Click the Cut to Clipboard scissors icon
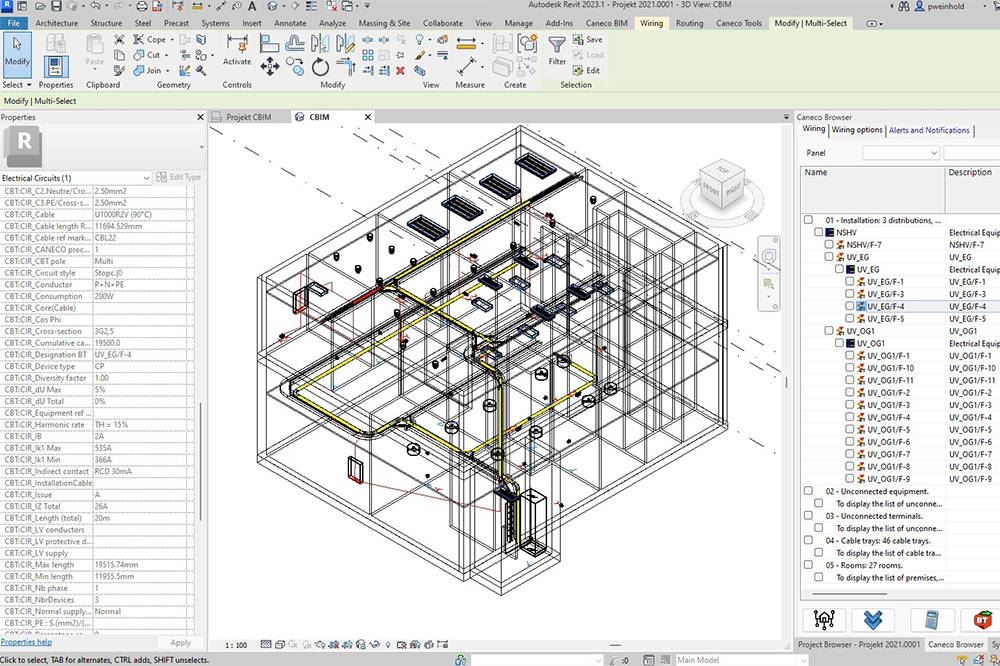Screen dimensions: 1000x666 pos(119,40)
